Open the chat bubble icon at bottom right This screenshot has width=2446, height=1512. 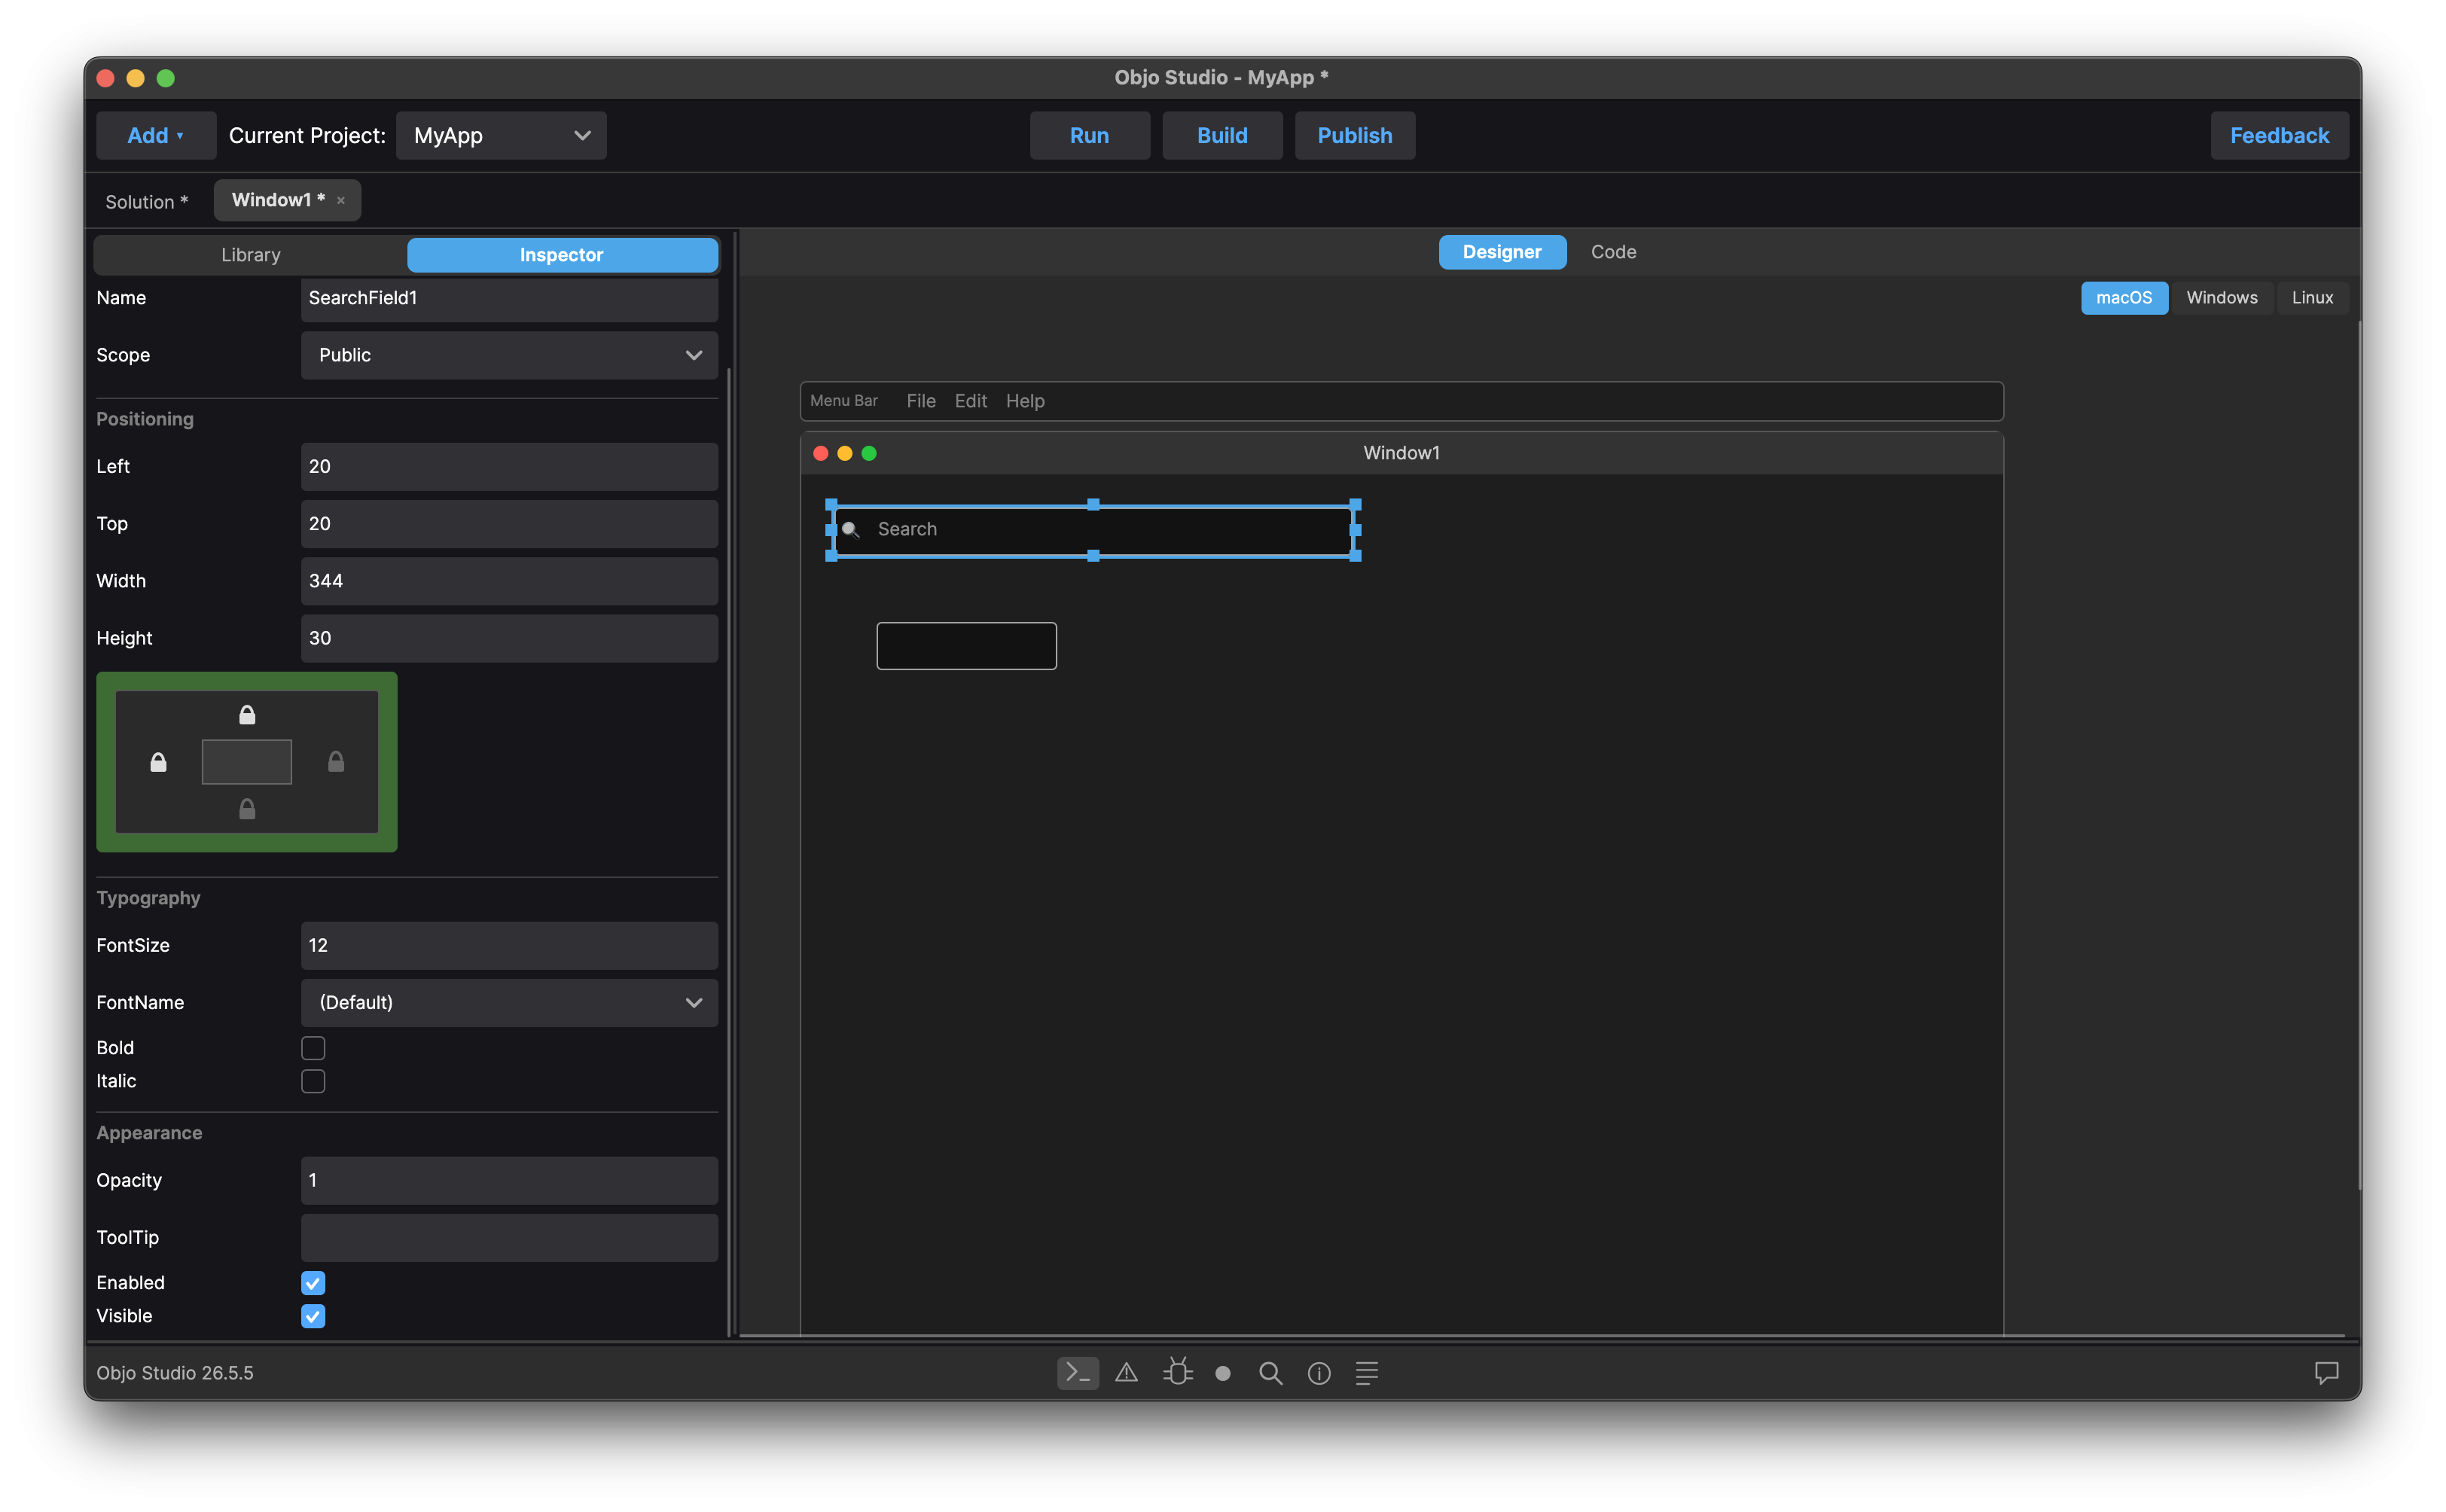(x=2326, y=1373)
